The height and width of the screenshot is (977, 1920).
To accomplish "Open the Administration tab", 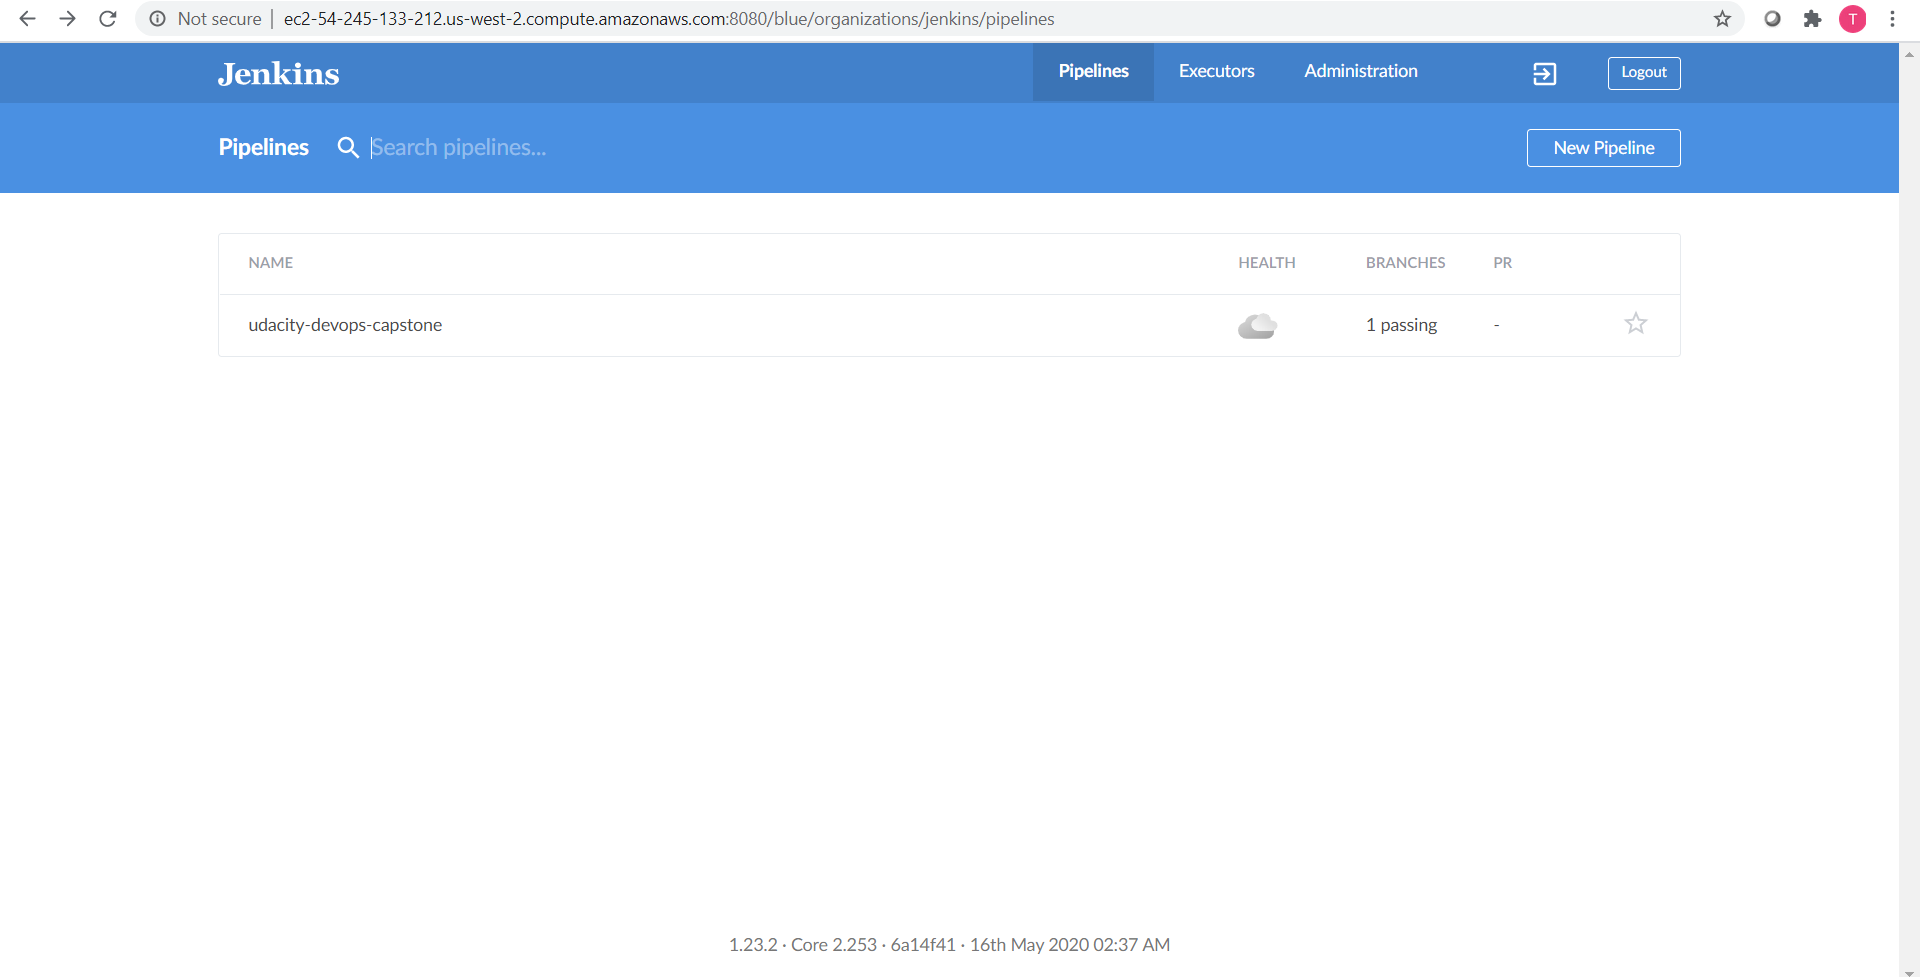I will pyautogui.click(x=1360, y=71).
